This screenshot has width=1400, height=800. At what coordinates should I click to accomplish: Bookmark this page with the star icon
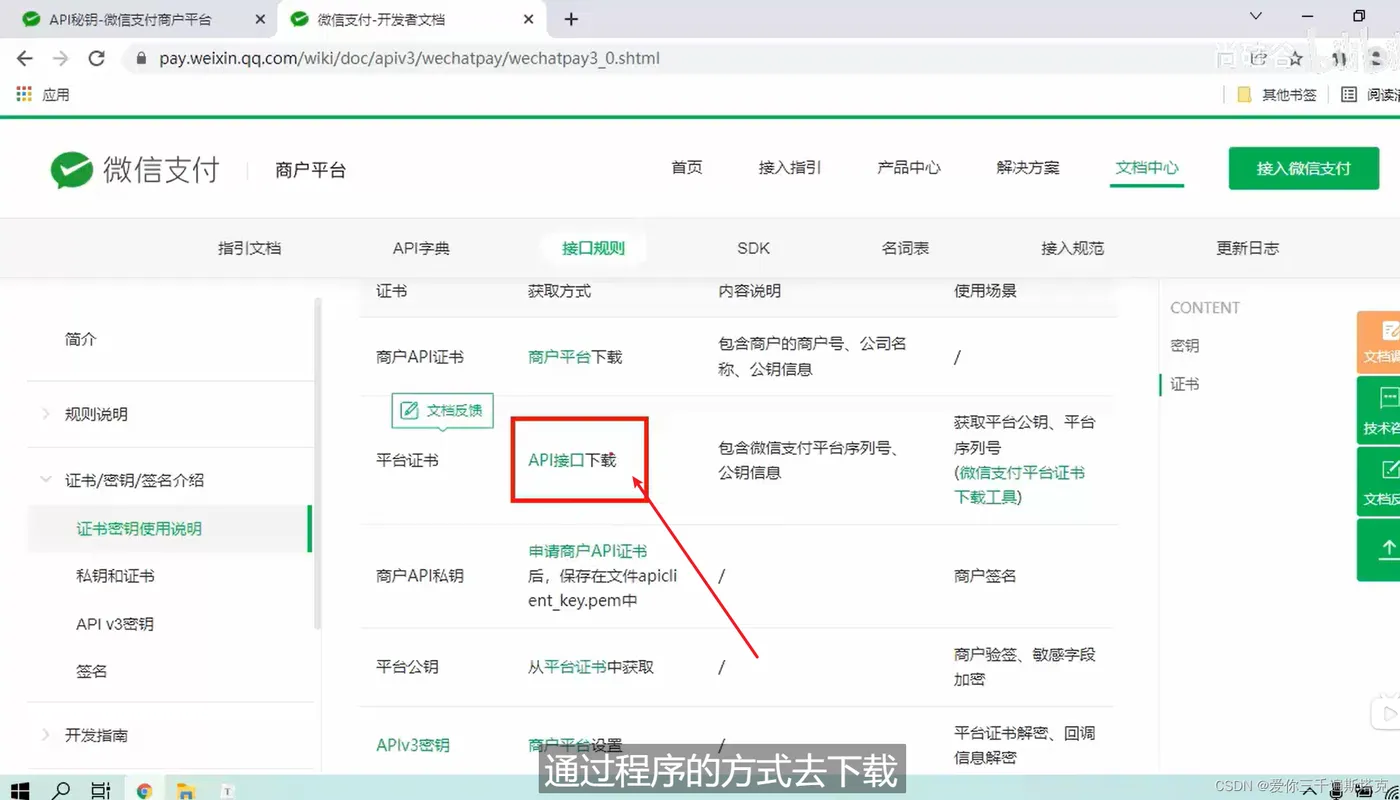pos(1296,58)
